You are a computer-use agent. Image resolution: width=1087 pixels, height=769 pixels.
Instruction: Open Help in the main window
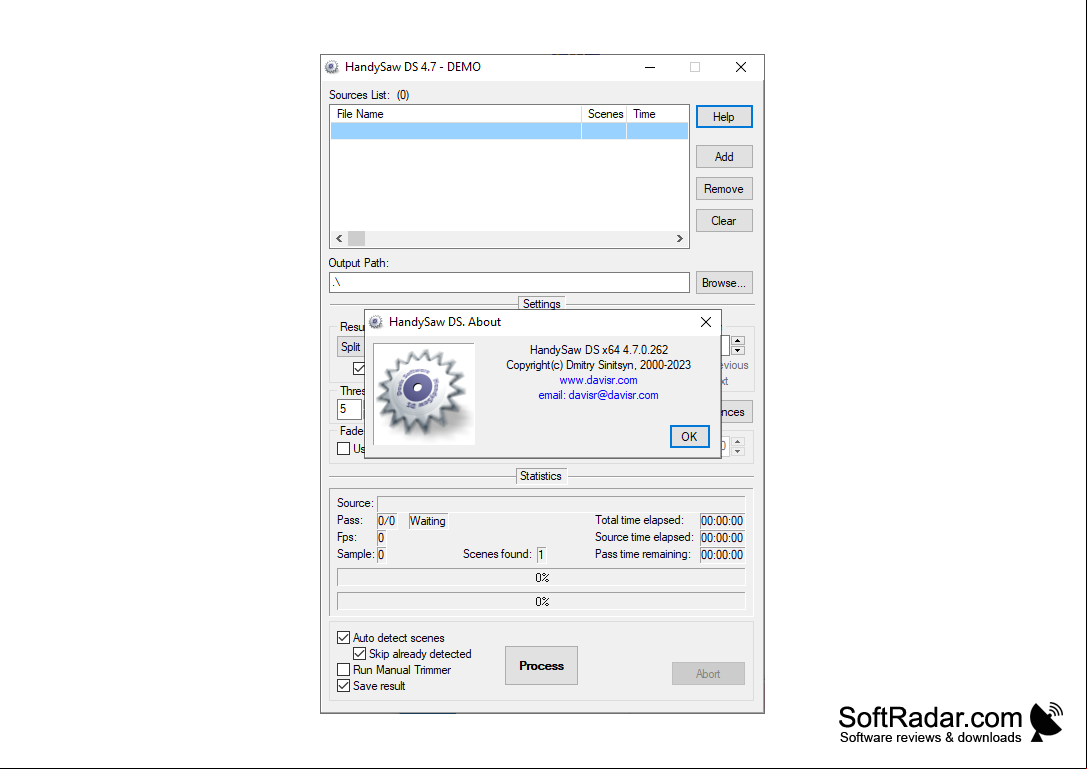tap(724, 117)
